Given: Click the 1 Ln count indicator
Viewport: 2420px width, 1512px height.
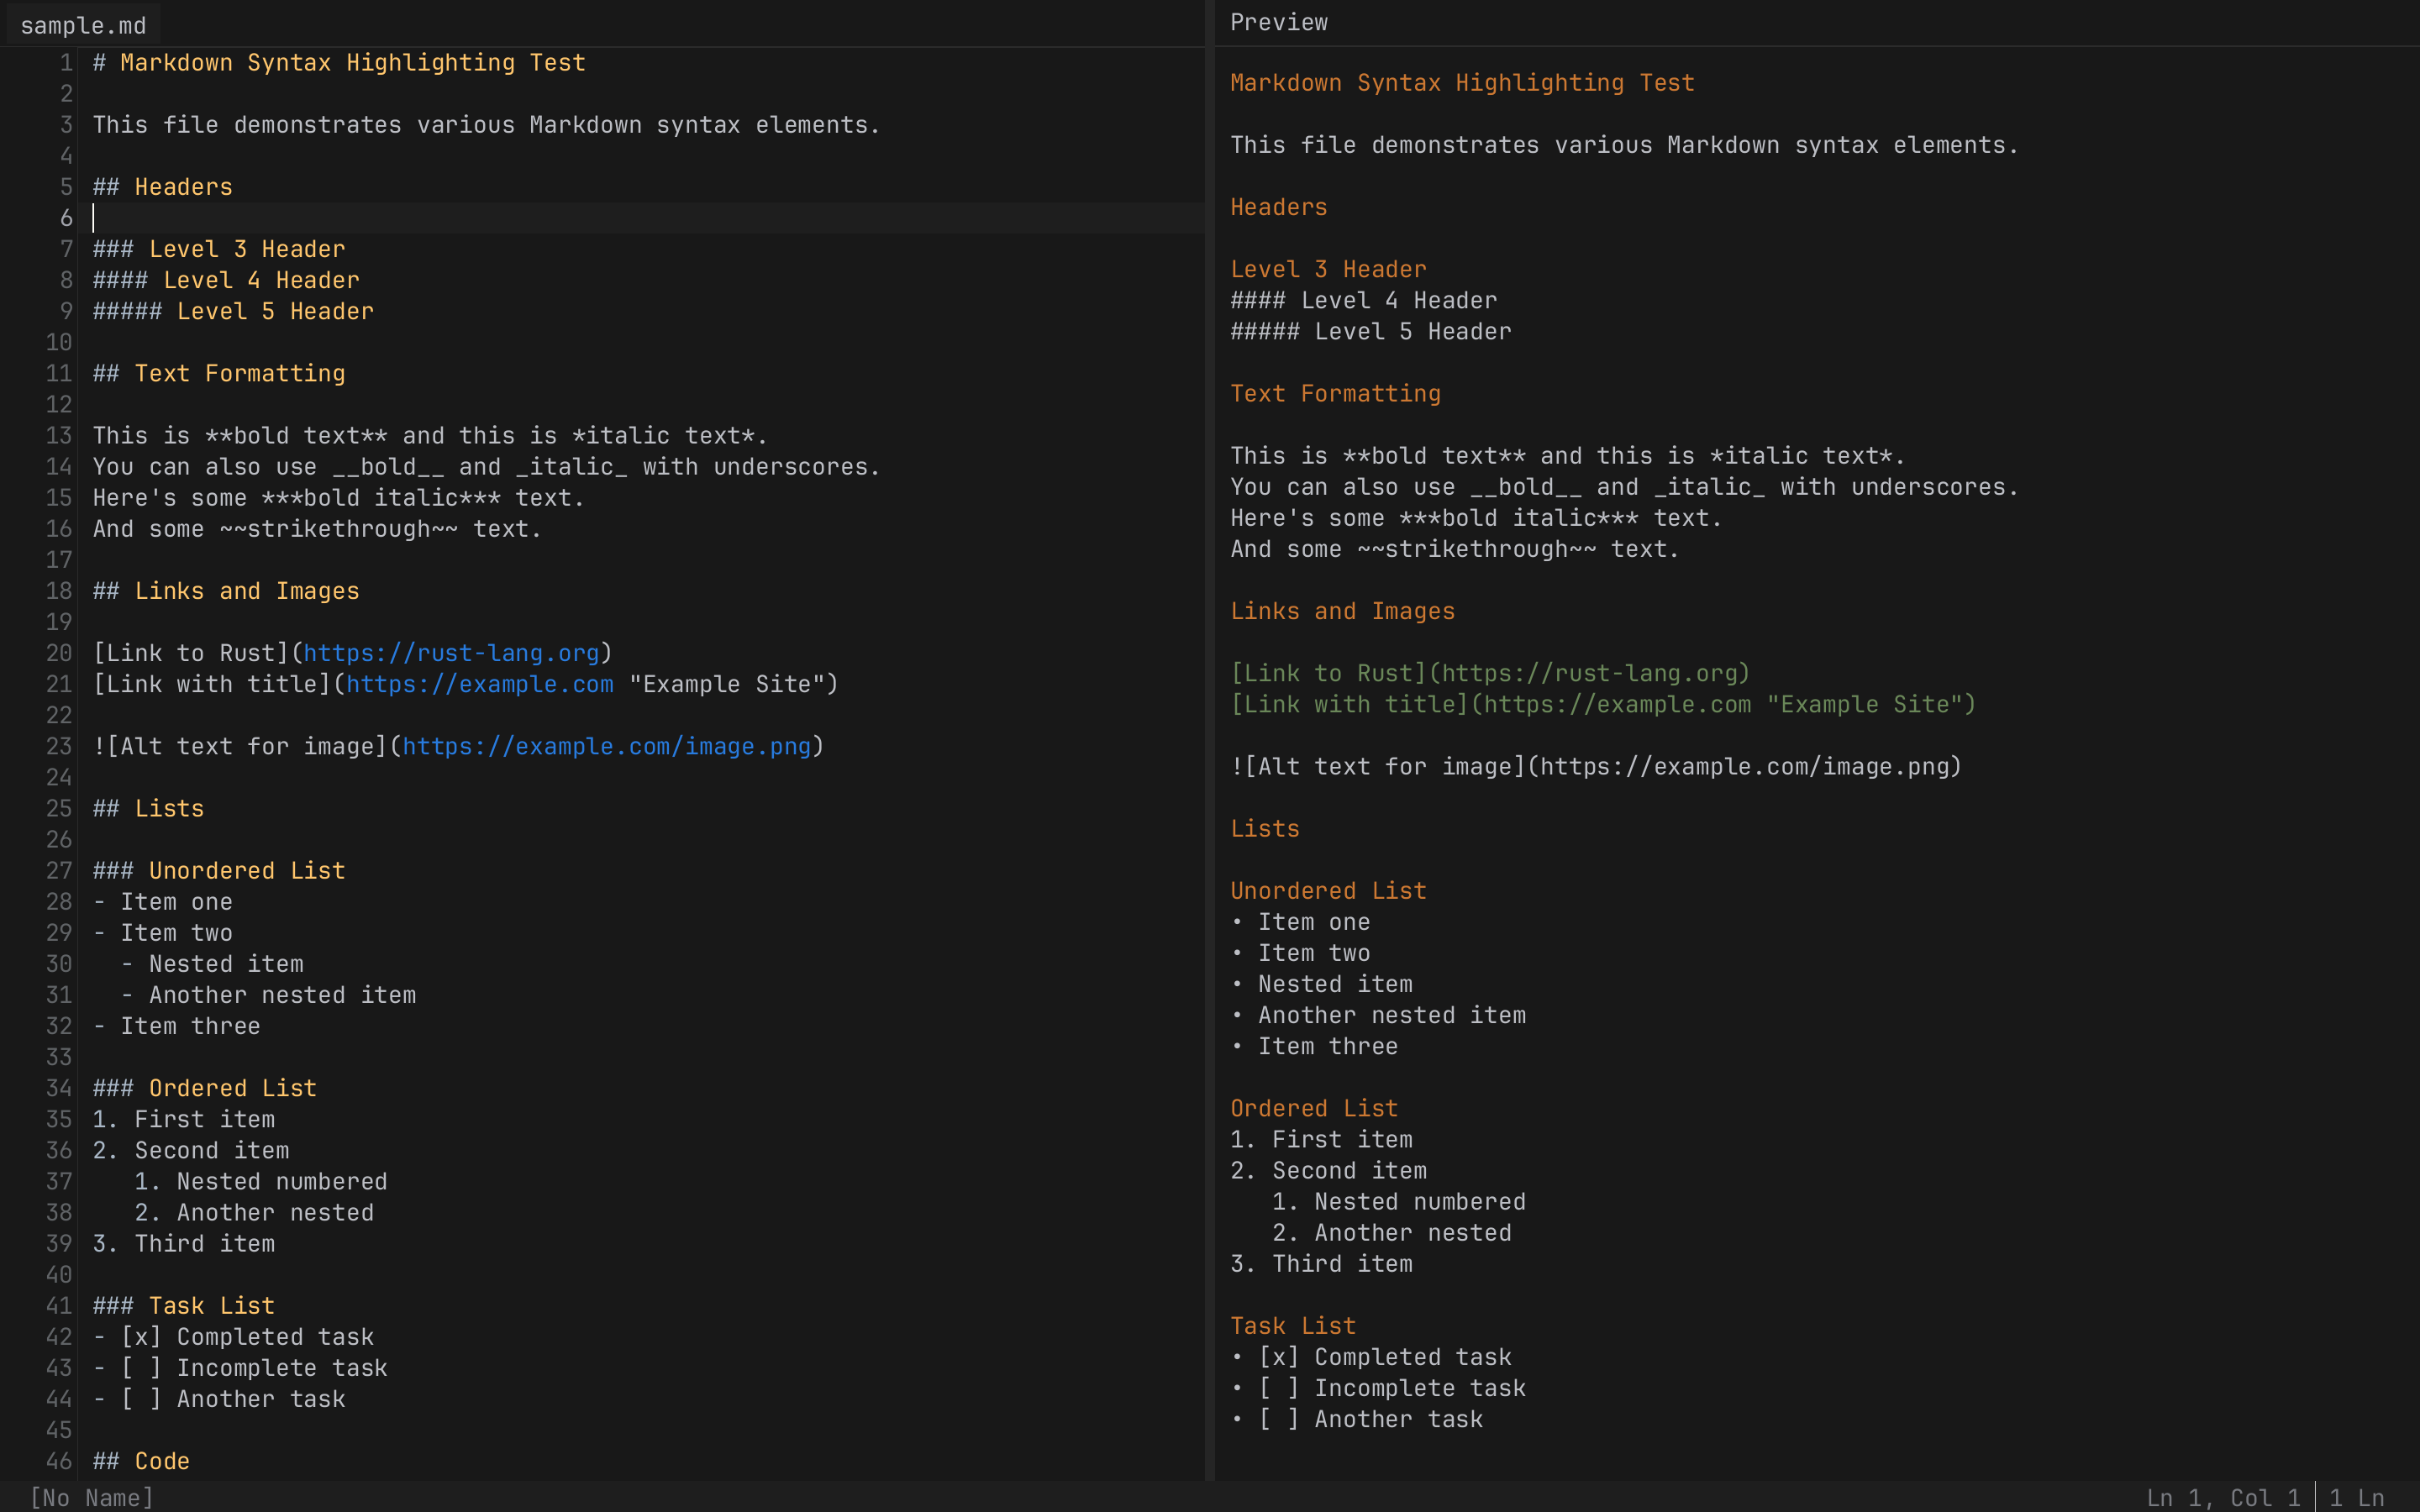Looking at the screenshot, I should click(x=2359, y=1497).
